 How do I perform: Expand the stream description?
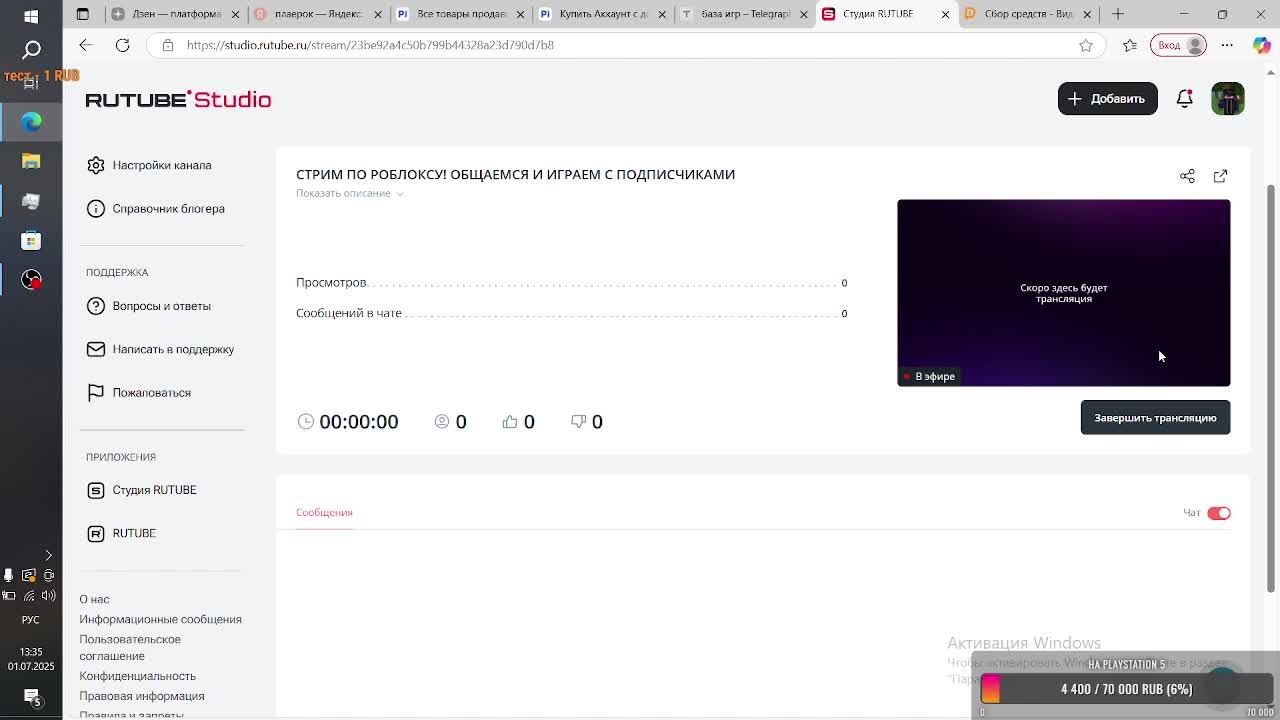(x=349, y=193)
